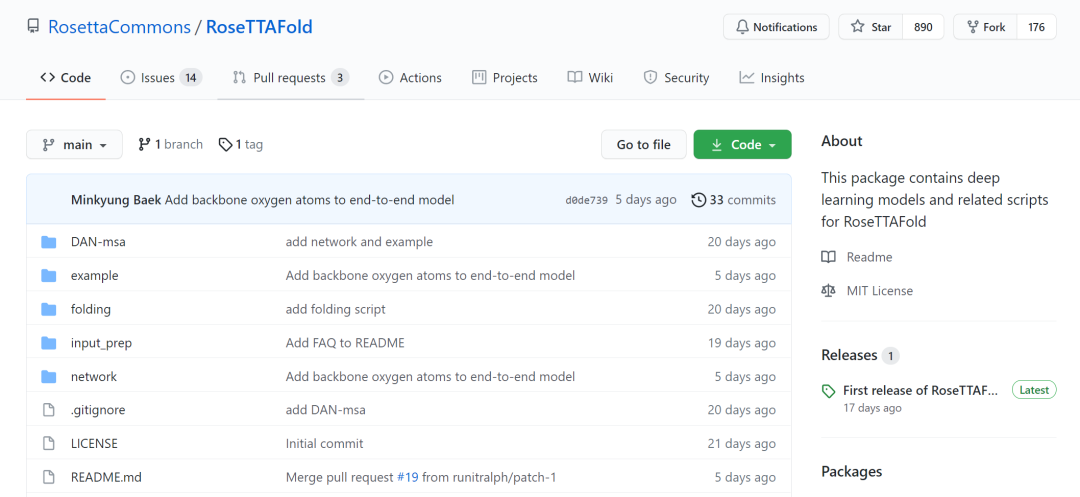Click the README.md file icon
Screen dimensions: 1080x497
[48, 477]
